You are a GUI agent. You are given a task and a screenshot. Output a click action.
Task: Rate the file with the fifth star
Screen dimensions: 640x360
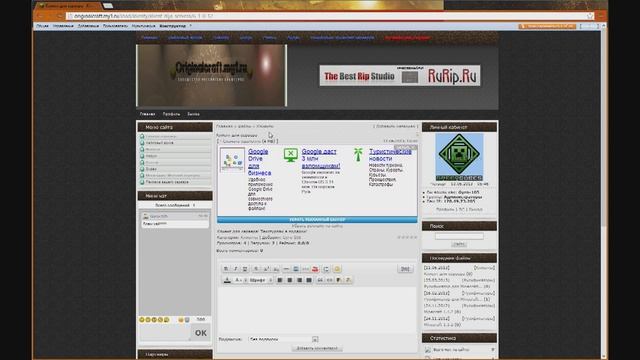pyautogui.click(x=416, y=237)
